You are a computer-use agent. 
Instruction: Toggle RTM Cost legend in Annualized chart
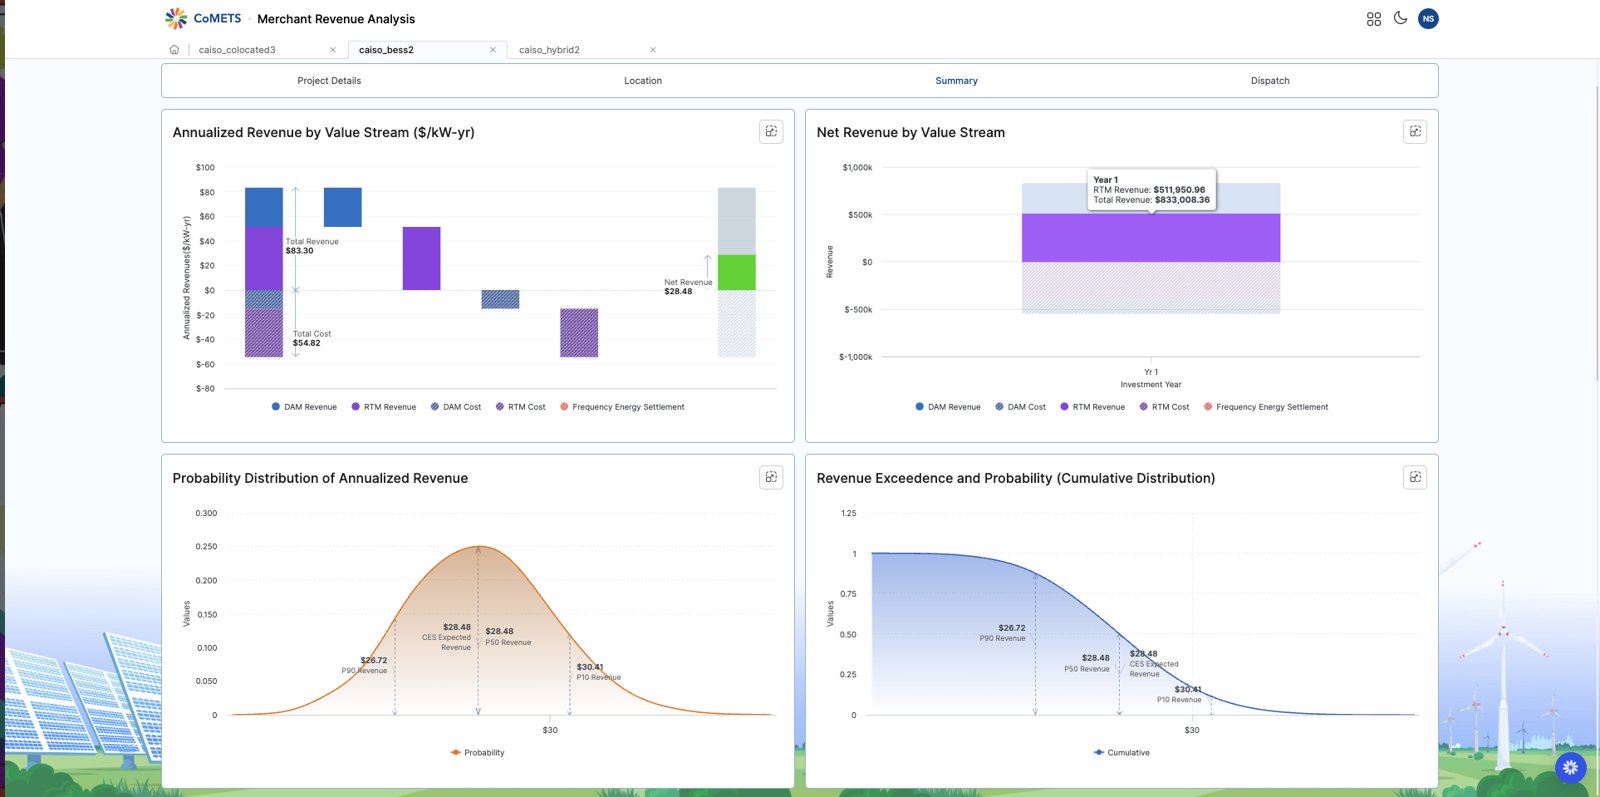pos(520,407)
